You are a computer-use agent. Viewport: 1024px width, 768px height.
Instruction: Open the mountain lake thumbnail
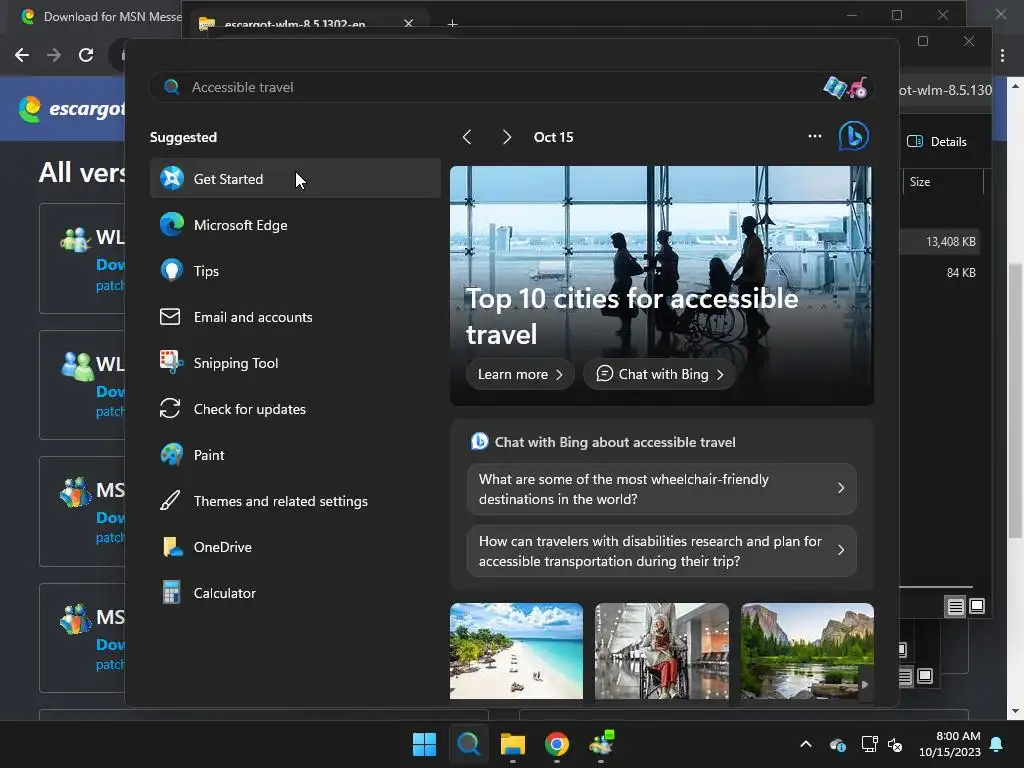(x=807, y=650)
